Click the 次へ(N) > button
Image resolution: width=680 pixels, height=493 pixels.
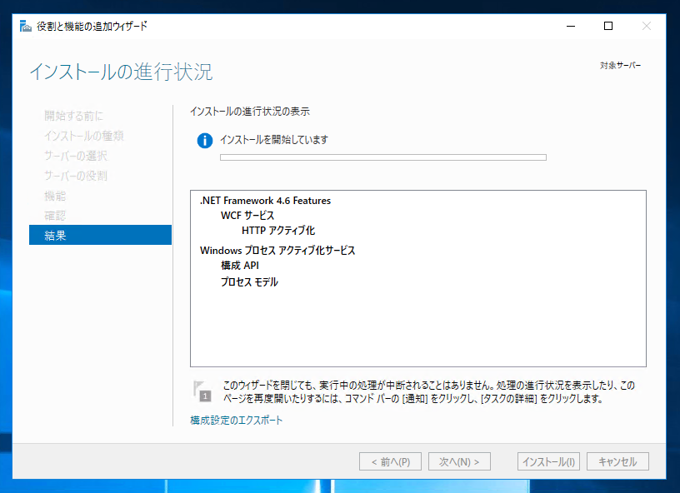pyautogui.click(x=459, y=462)
